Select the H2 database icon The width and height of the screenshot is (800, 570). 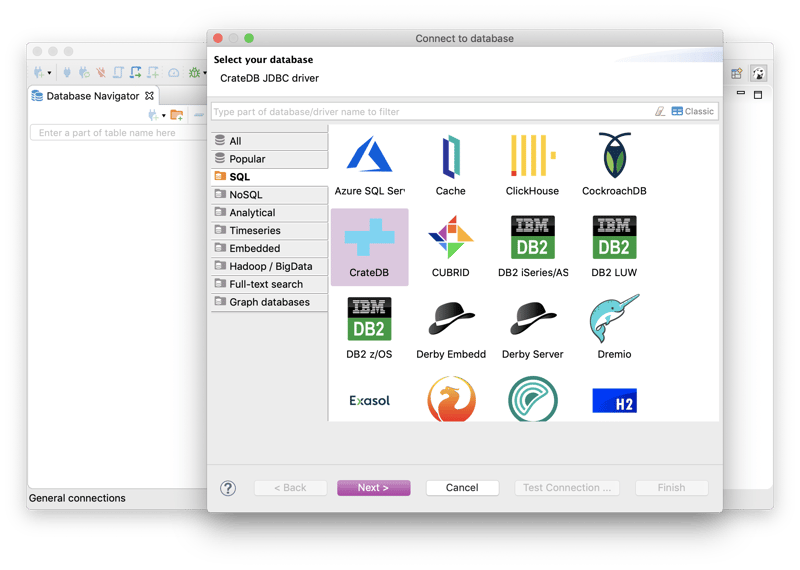click(x=614, y=400)
